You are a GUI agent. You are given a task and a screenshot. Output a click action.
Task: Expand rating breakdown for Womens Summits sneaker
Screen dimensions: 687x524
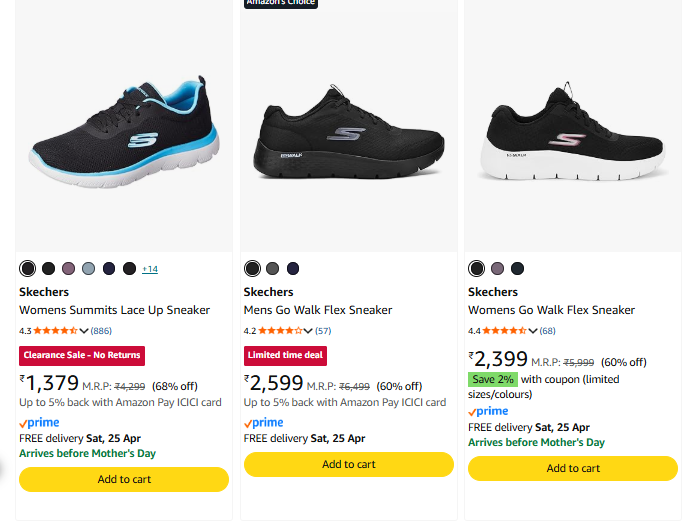[x=84, y=330]
